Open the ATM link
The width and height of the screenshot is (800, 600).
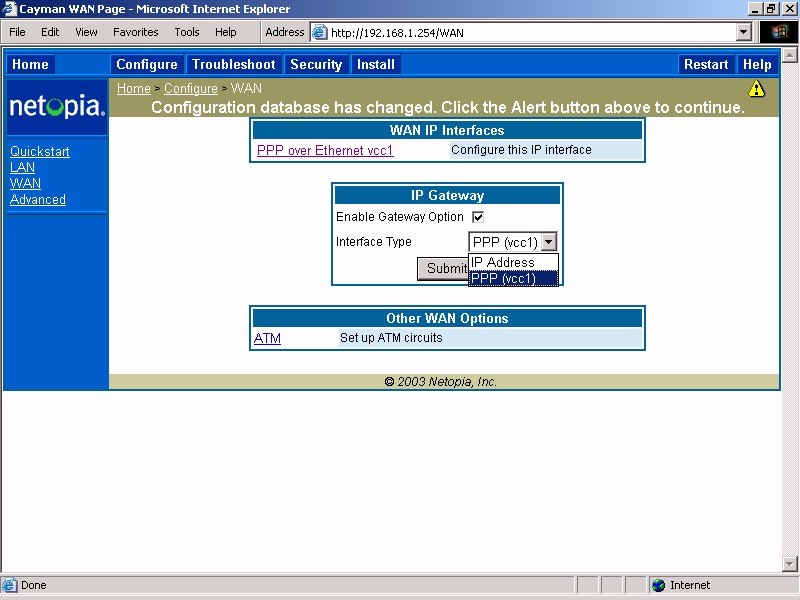click(x=267, y=338)
